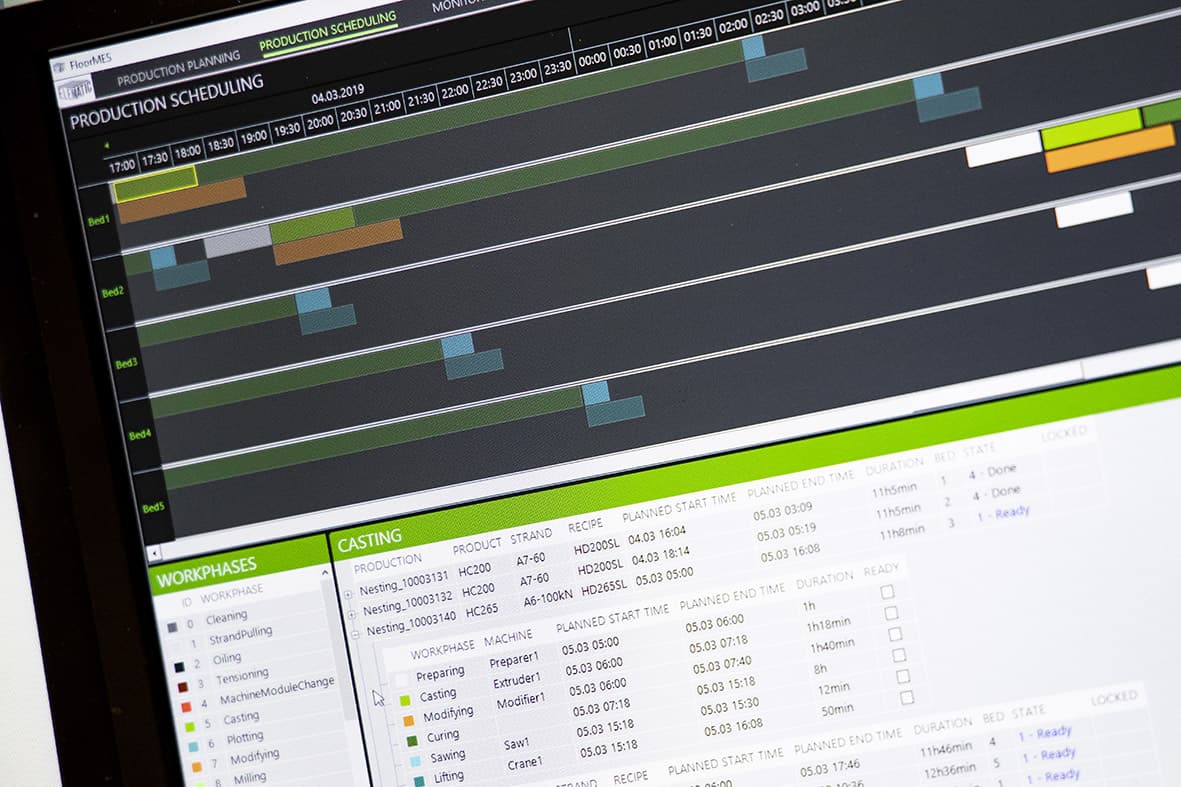
Task: Click the Crane1 machine cell
Action: (x=524, y=764)
